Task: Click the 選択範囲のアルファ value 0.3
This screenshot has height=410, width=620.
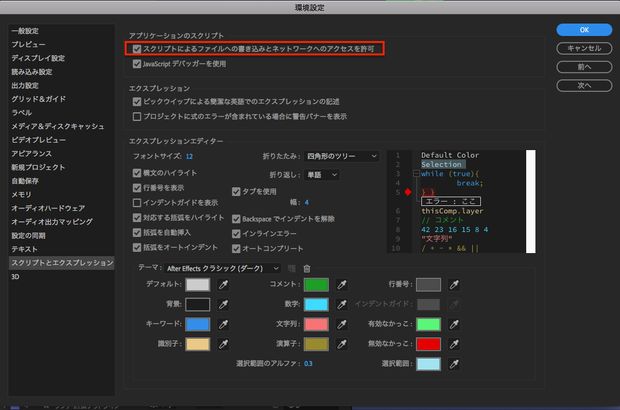Action: 308,364
